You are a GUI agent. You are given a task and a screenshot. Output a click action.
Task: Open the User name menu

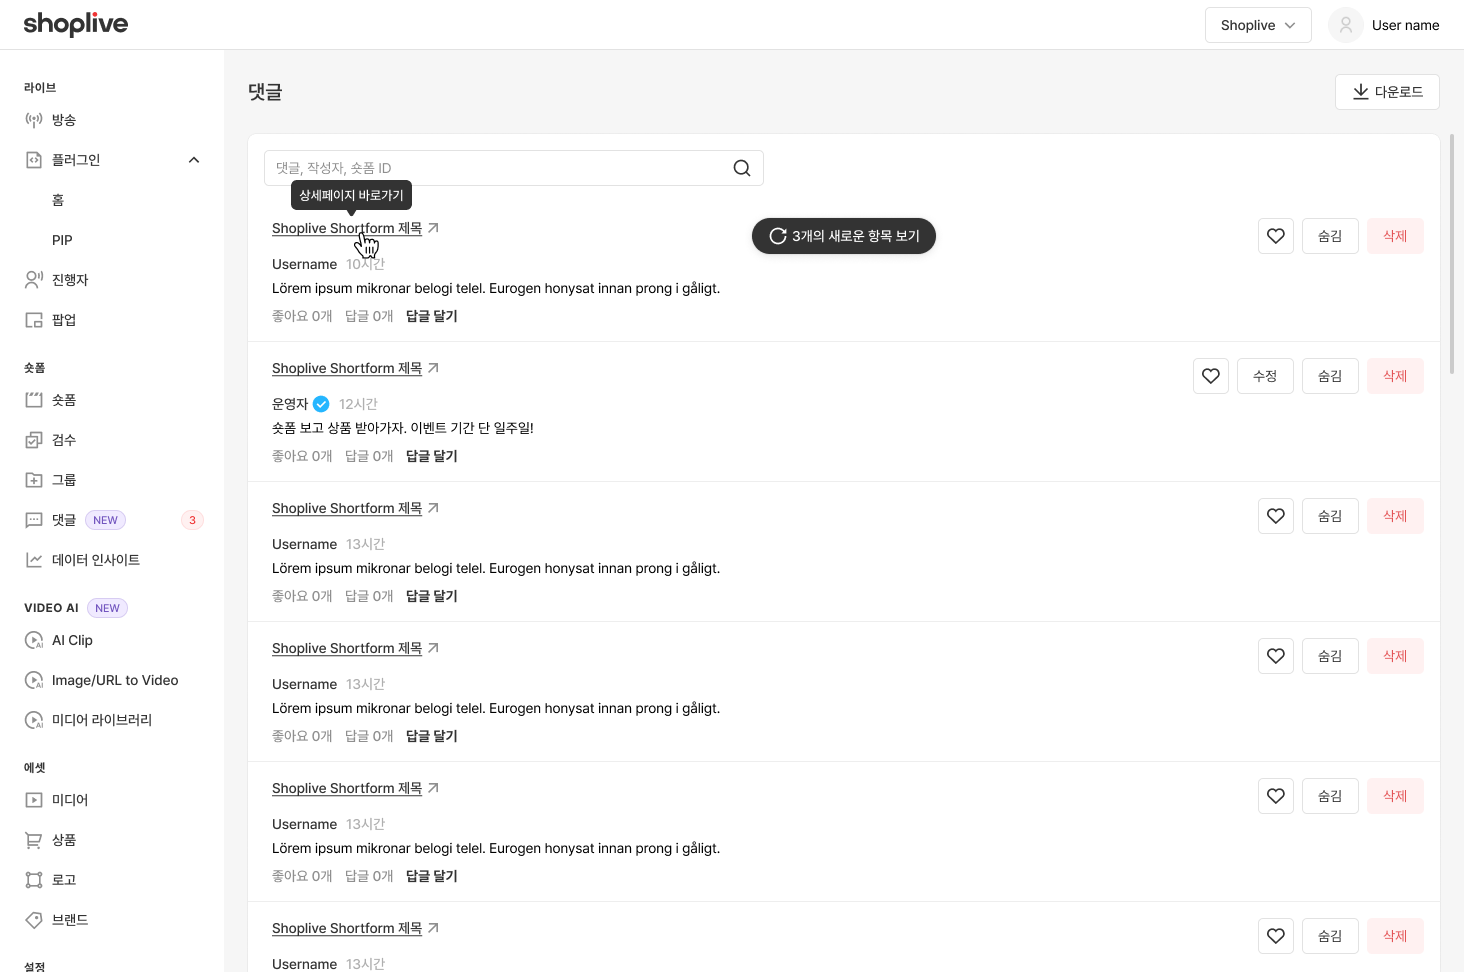point(1384,25)
